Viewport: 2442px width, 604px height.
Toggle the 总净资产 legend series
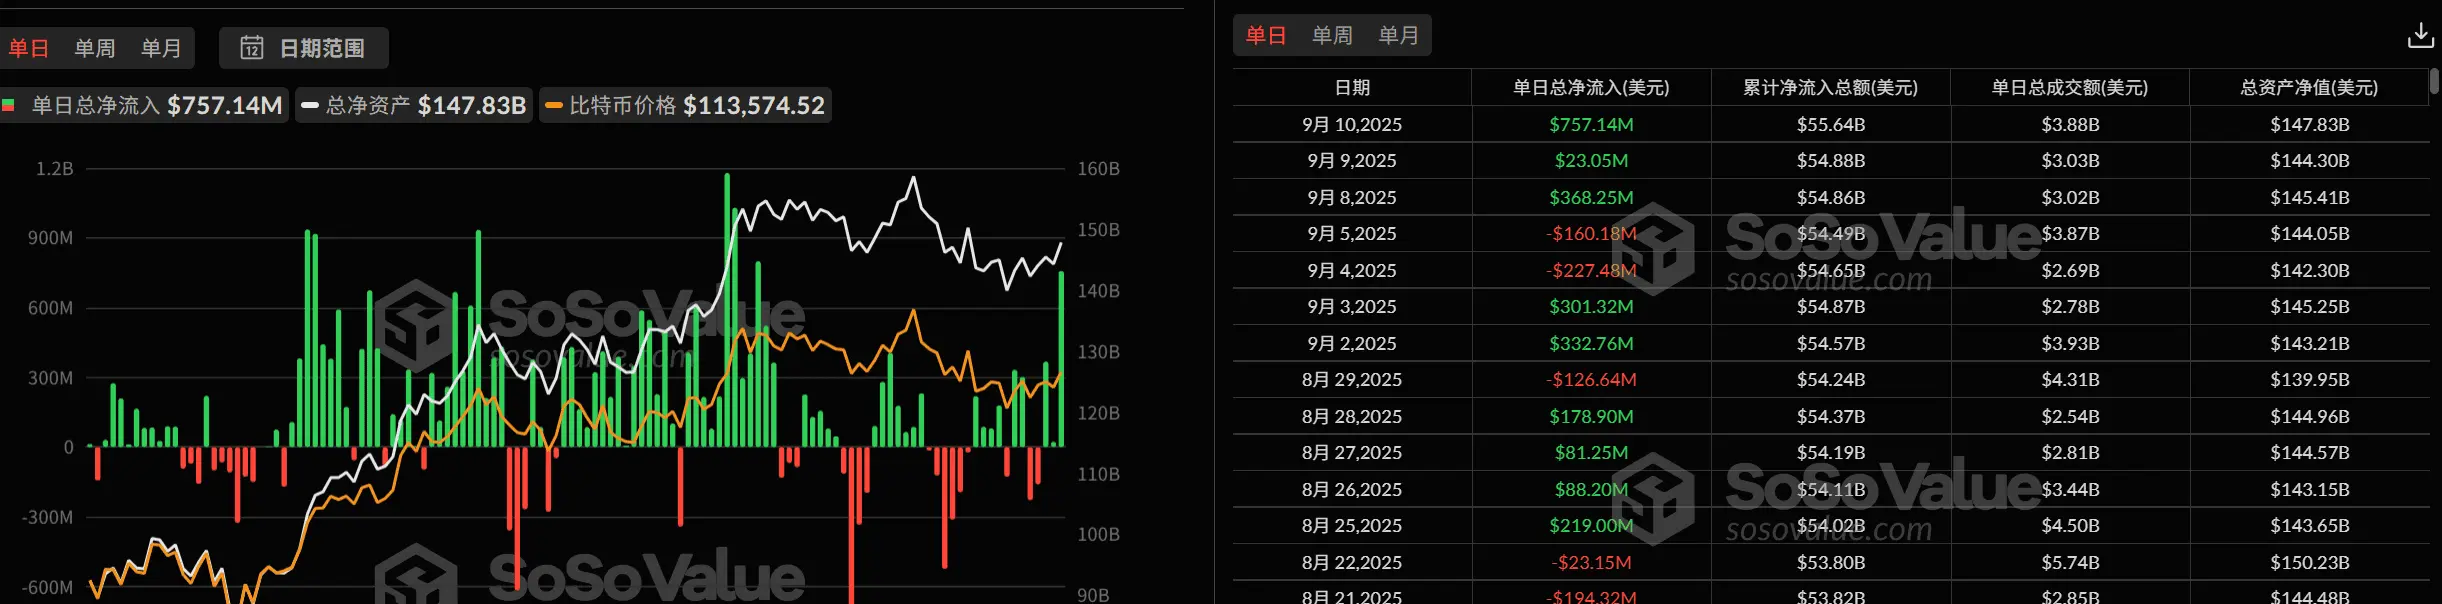tap(414, 105)
